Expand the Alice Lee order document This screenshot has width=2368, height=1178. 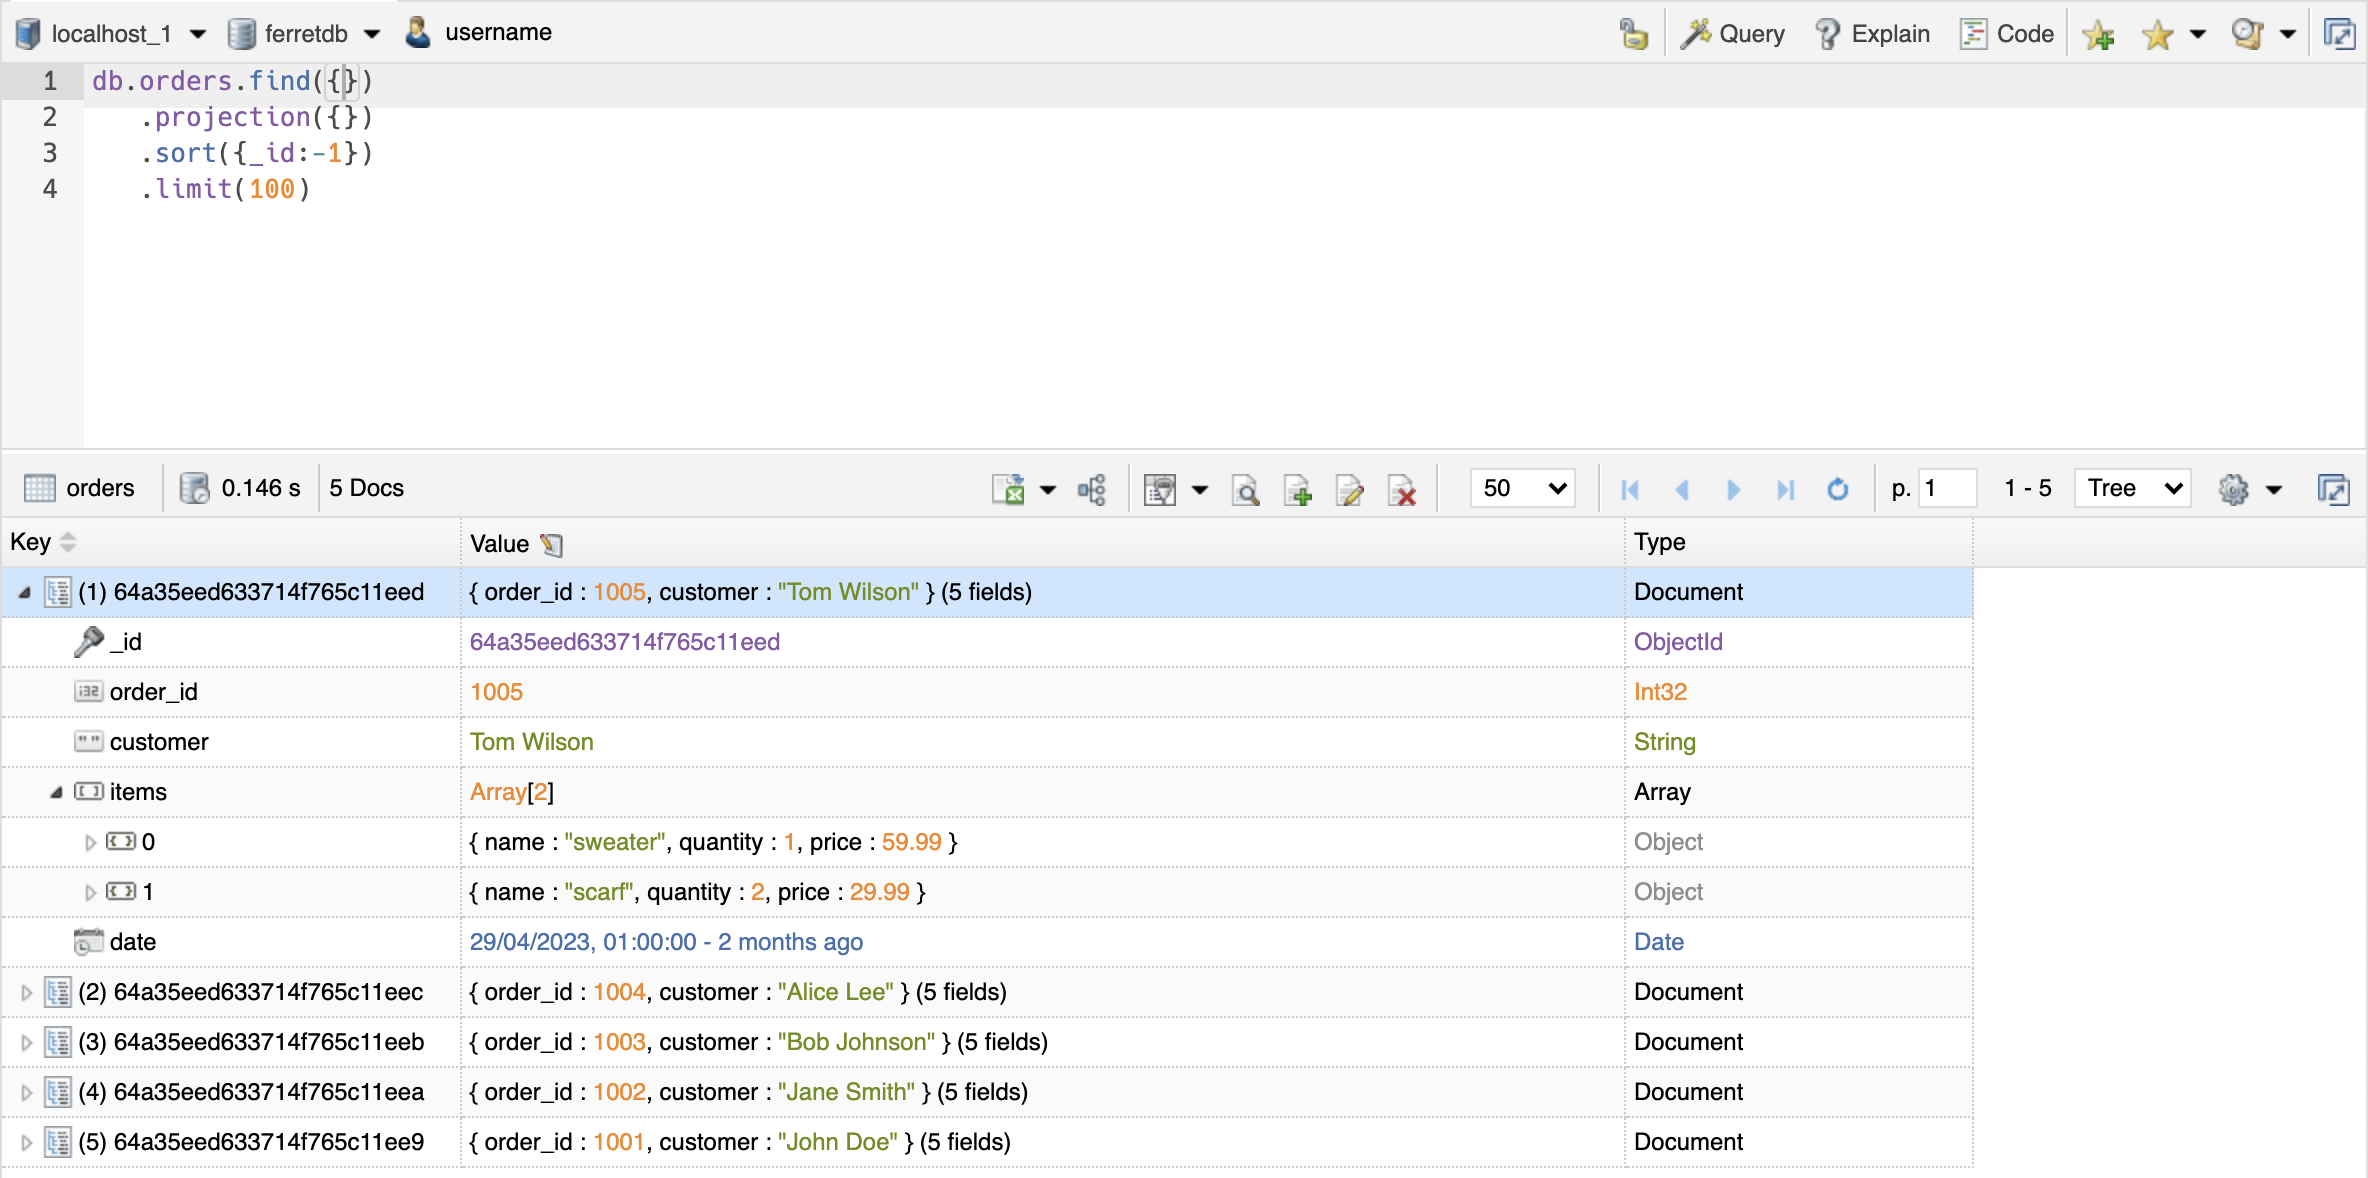pyautogui.click(x=27, y=993)
